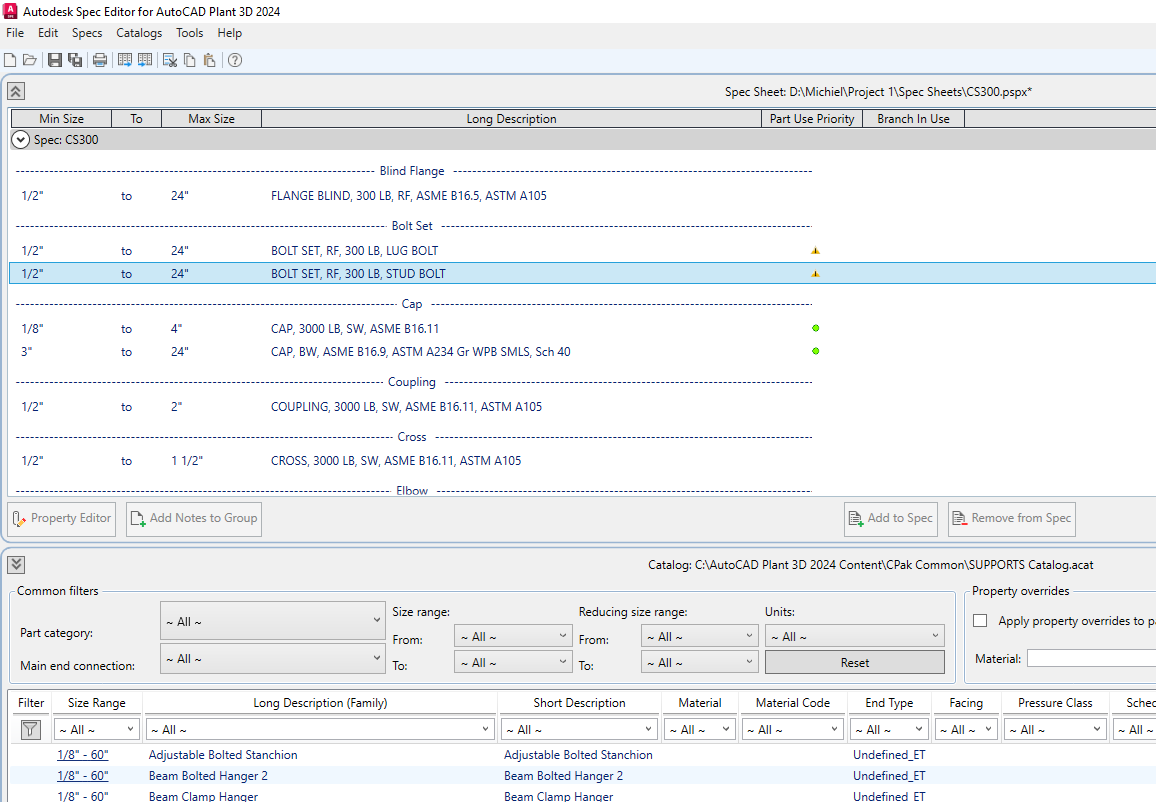Click Add Notes to Group button
This screenshot has height=802, width=1156.
click(194, 519)
